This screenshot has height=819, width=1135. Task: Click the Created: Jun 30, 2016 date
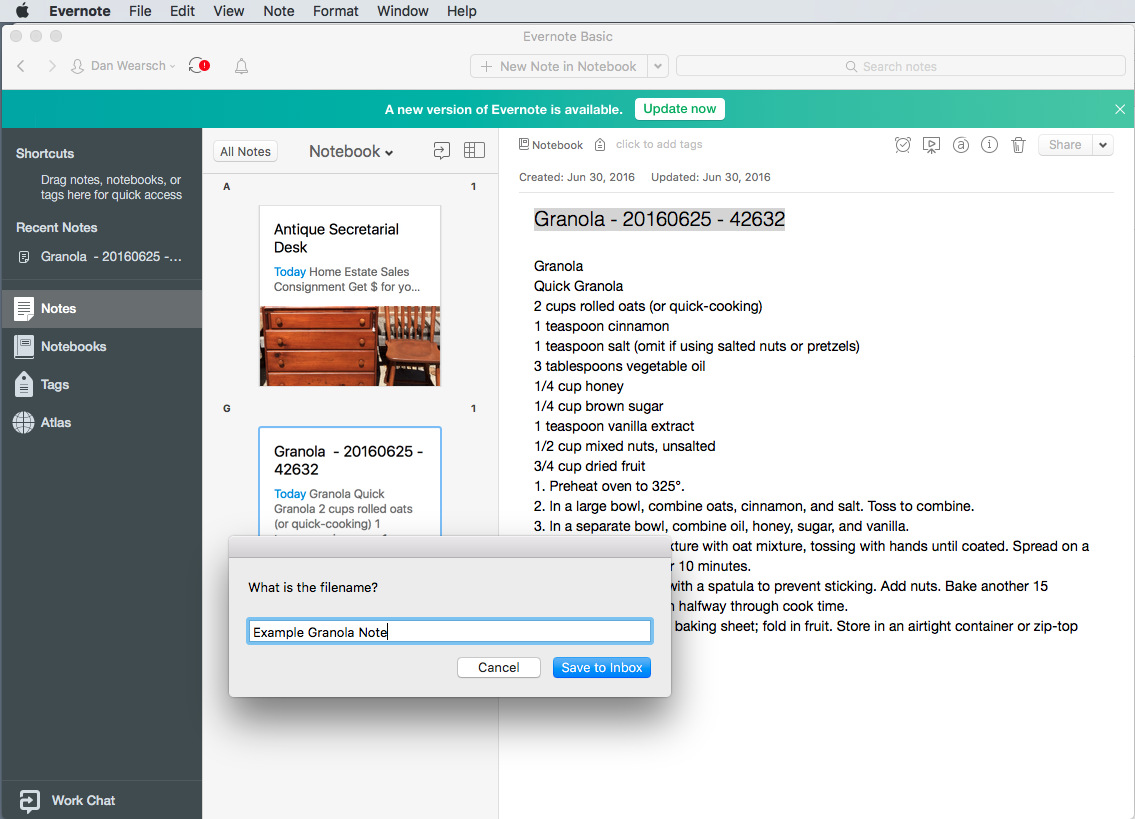(x=577, y=177)
